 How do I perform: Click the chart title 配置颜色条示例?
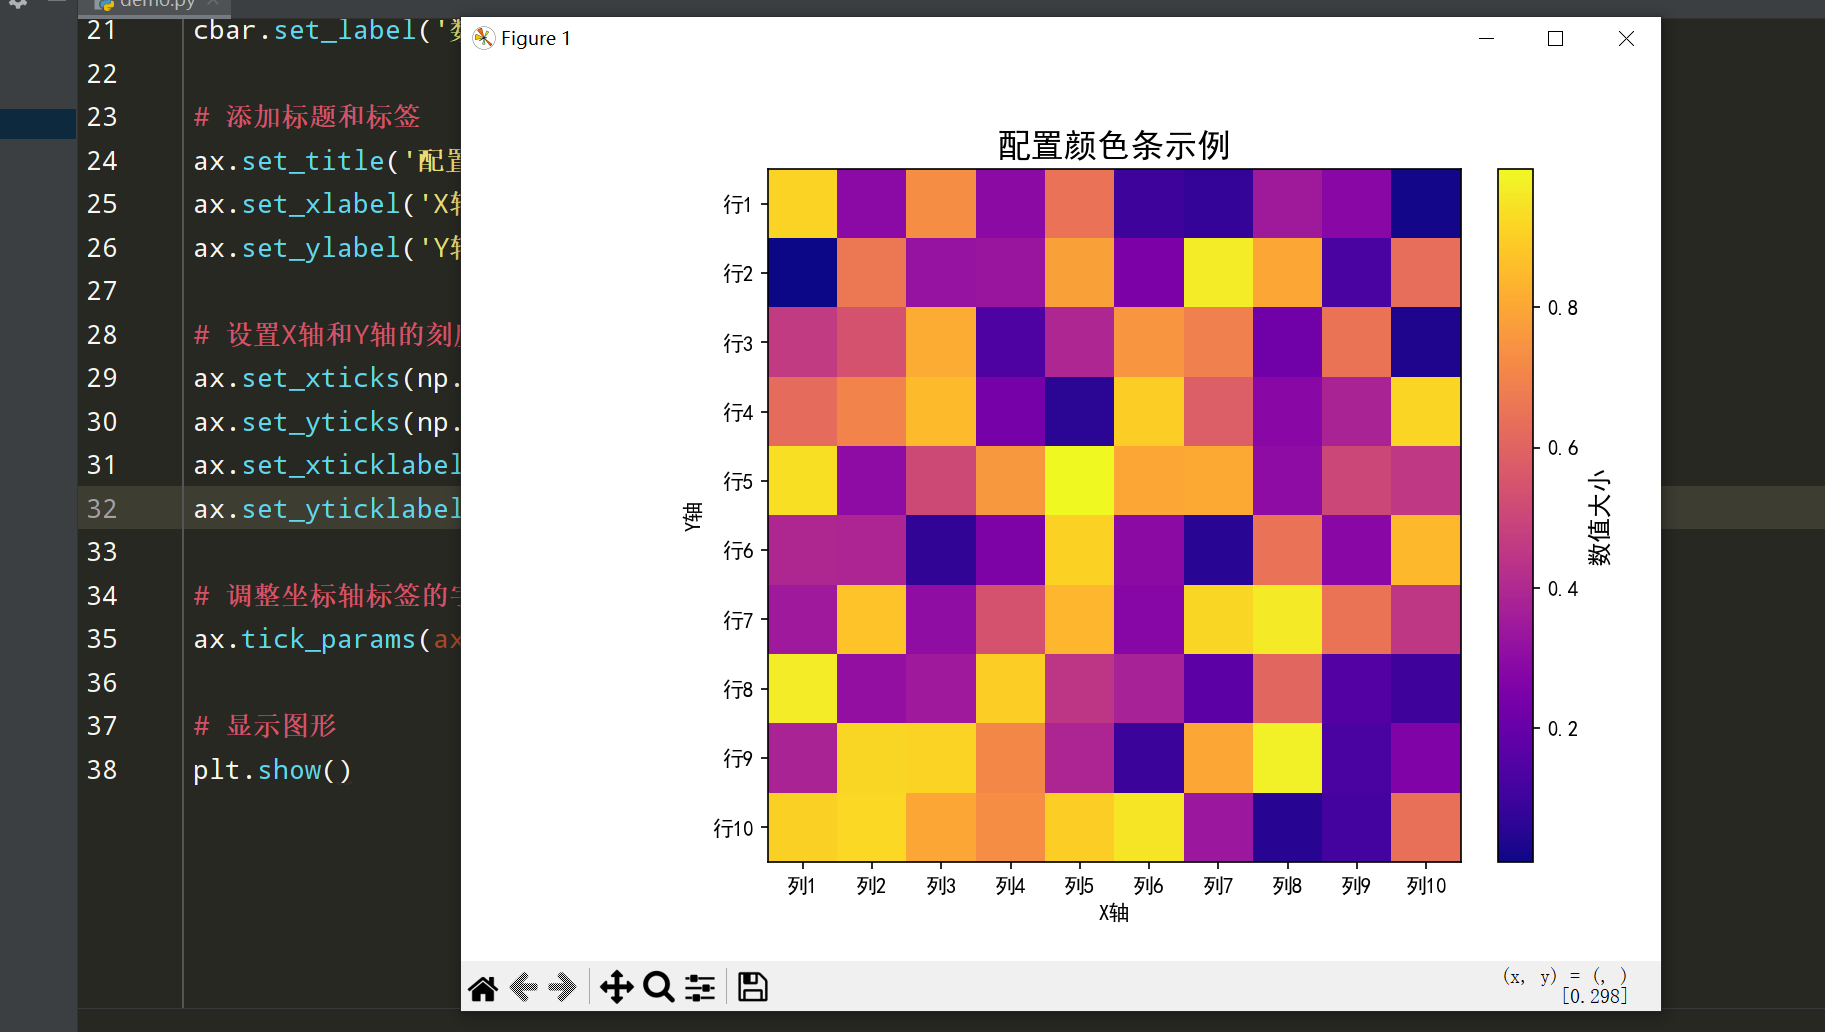[x=1113, y=146]
